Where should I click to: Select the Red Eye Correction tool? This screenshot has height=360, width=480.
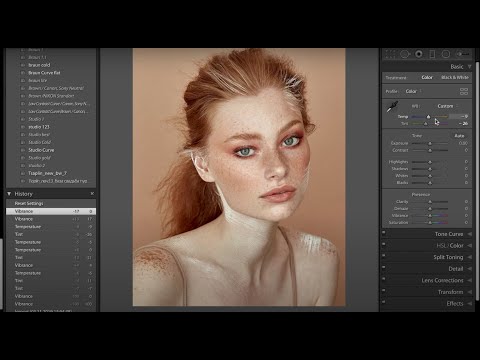coord(419,54)
